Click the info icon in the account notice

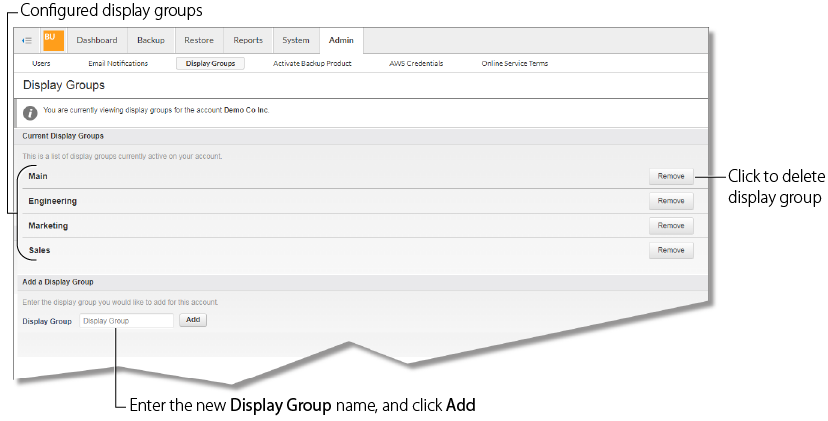[x=30, y=111]
